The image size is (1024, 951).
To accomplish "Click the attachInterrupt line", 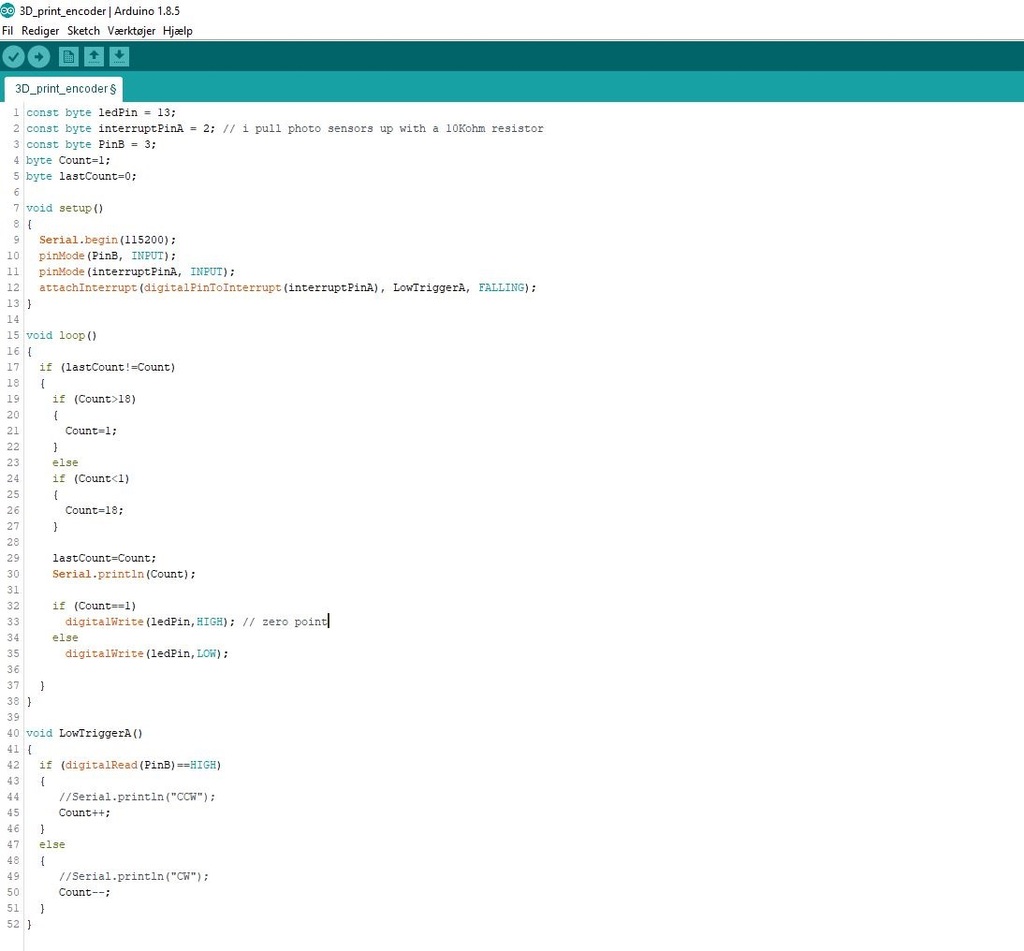I will pyautogui.click(x=288, y=287).
